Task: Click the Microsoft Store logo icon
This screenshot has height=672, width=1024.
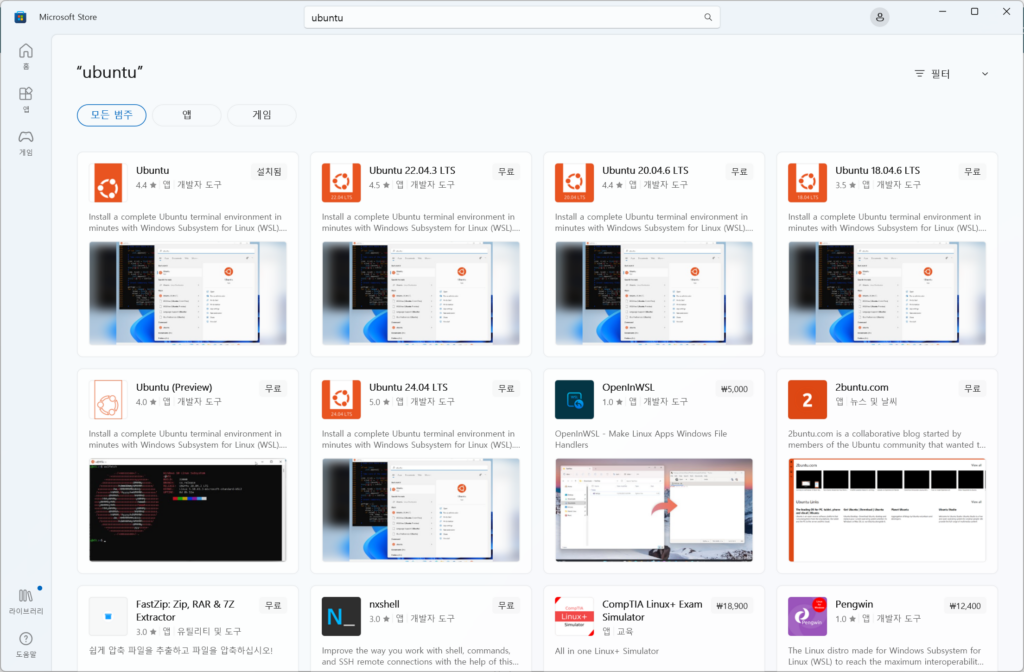Action: pos(20,17)
